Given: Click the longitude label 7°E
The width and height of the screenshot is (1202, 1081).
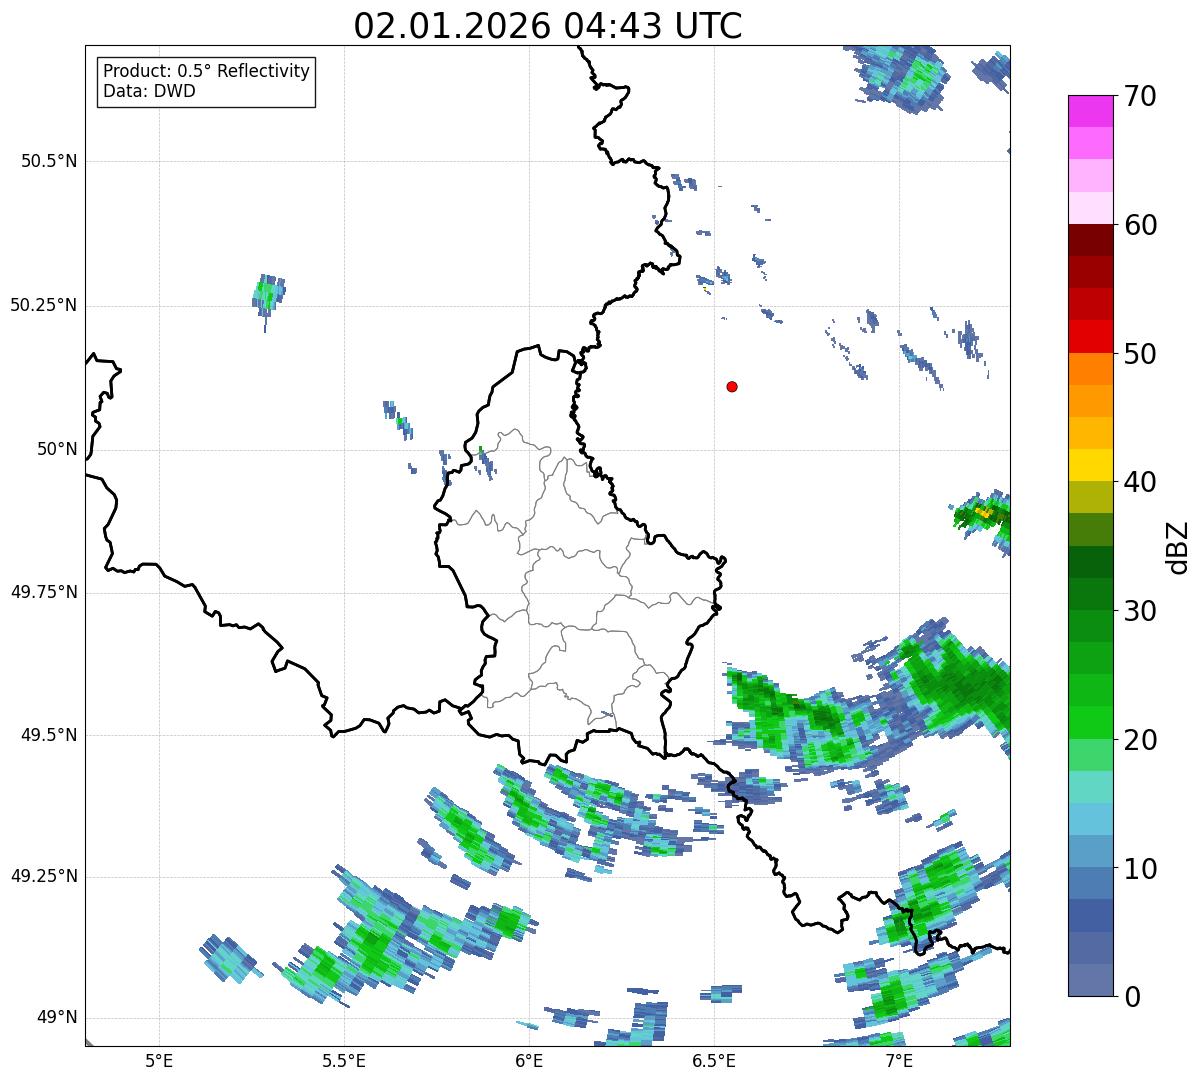Looking at the screenshot, I should pyautogui.click(x=899, y=1060).
